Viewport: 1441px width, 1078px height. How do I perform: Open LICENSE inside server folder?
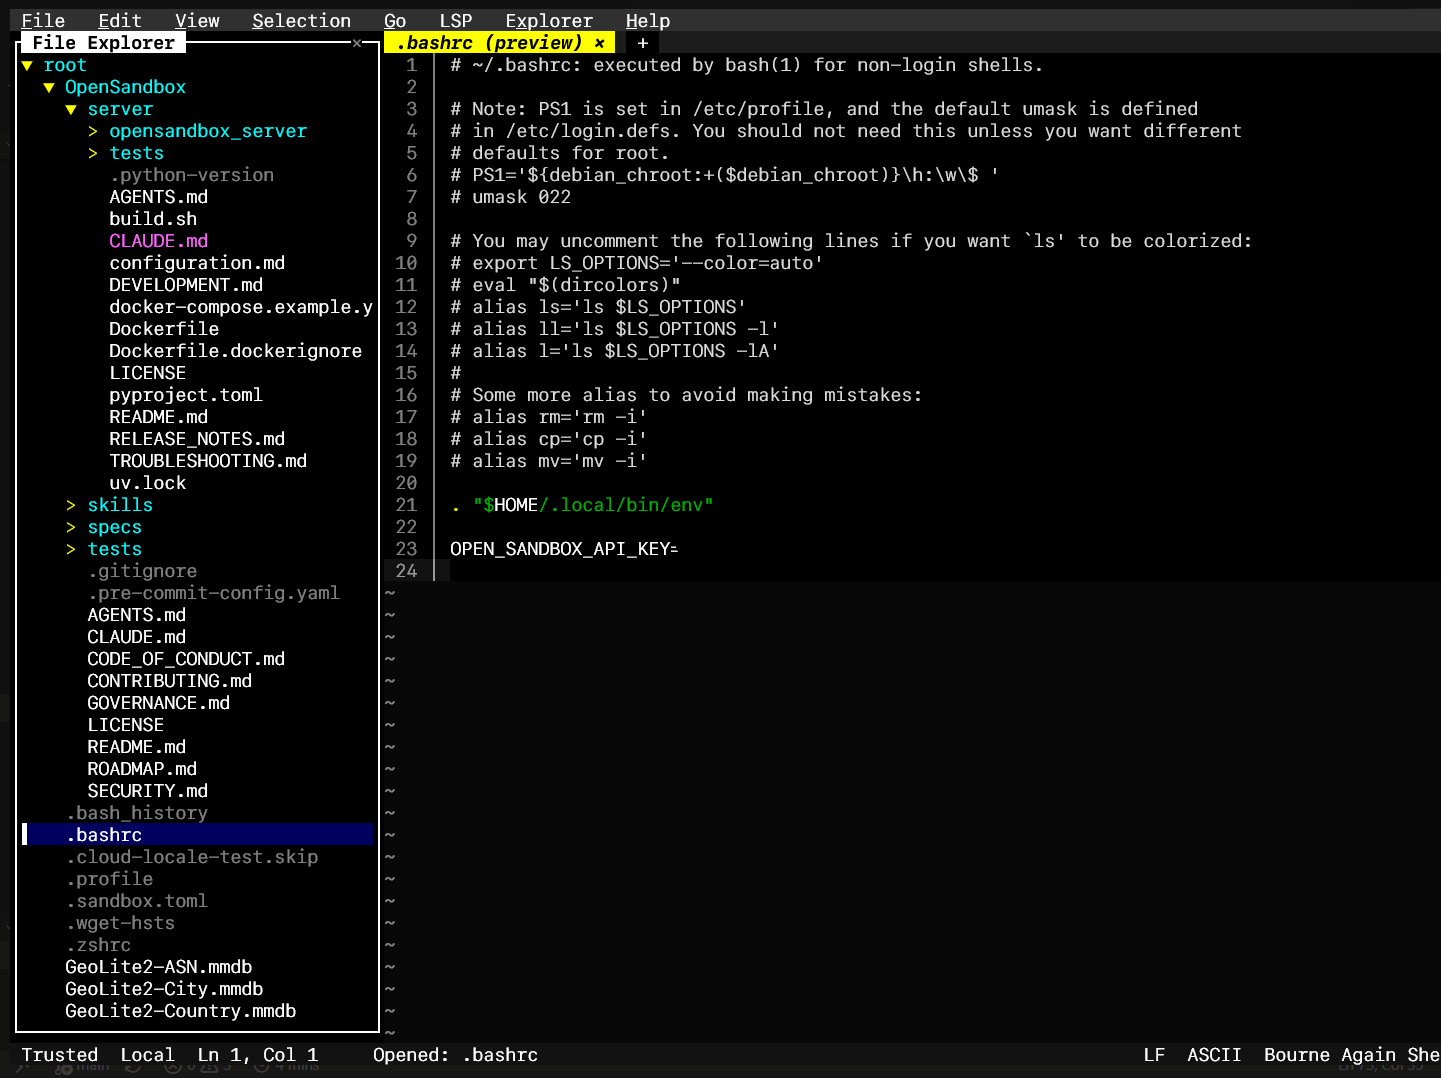click(x=148, y=373)
